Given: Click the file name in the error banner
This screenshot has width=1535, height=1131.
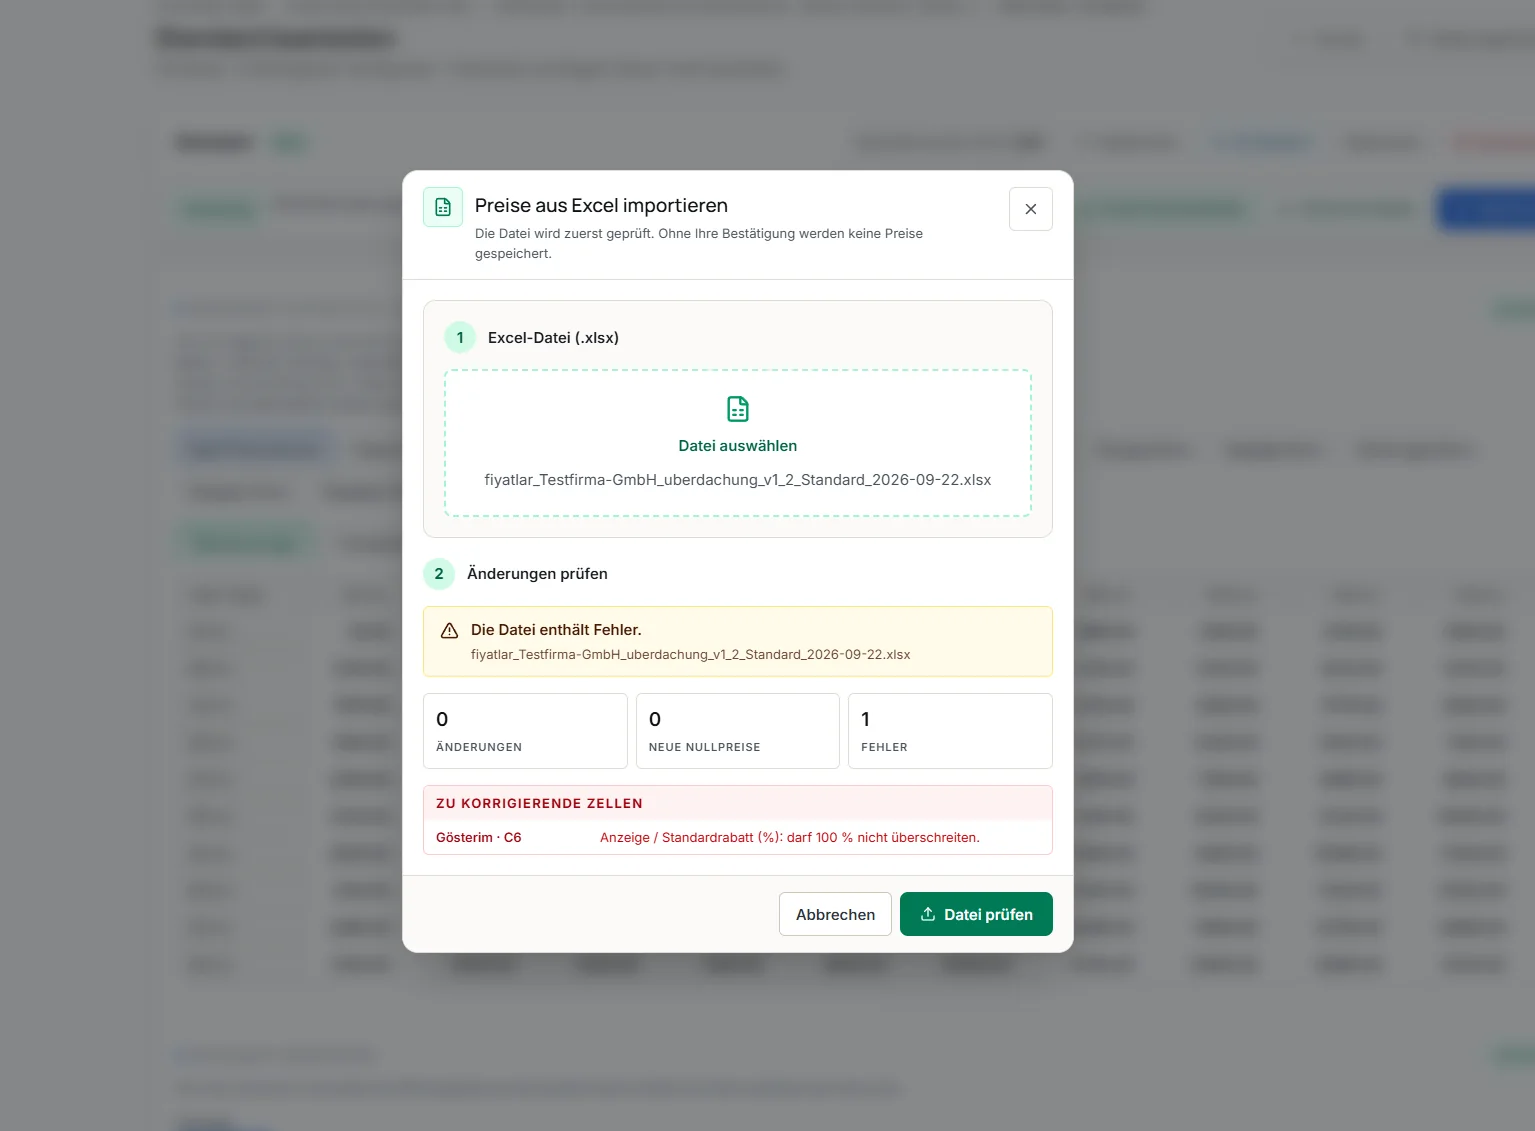Looking at the screenshot, I should 690,655.
